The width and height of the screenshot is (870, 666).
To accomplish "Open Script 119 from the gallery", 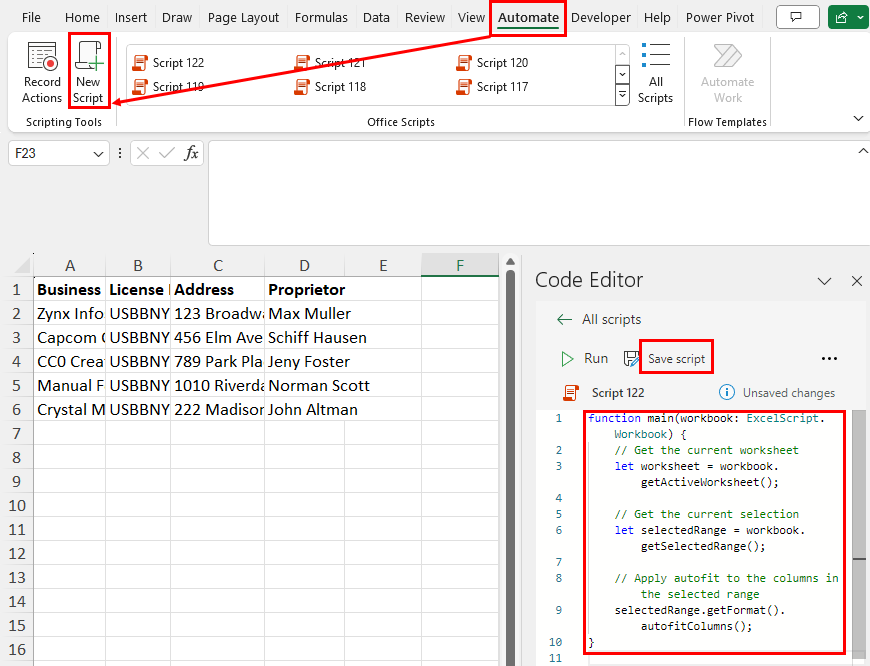I will [168, 87].
